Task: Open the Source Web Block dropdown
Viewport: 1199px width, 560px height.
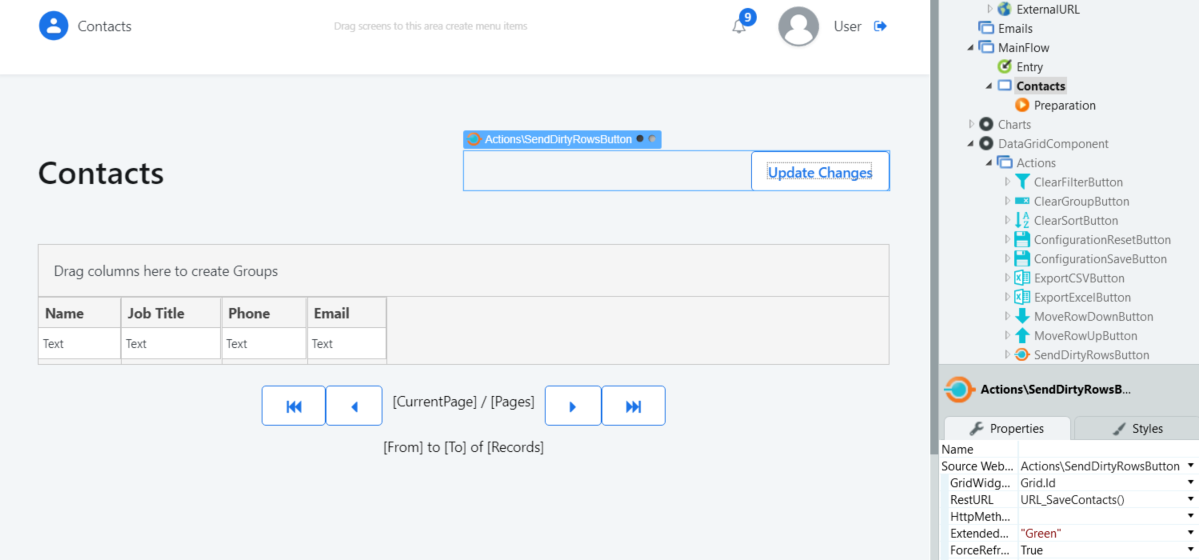Action: coord(1191,466)
